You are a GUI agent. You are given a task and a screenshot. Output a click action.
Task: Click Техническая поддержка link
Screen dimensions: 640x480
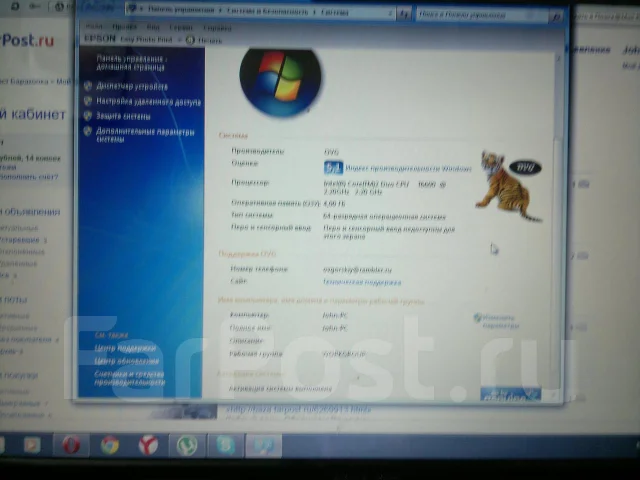point(362,282)
